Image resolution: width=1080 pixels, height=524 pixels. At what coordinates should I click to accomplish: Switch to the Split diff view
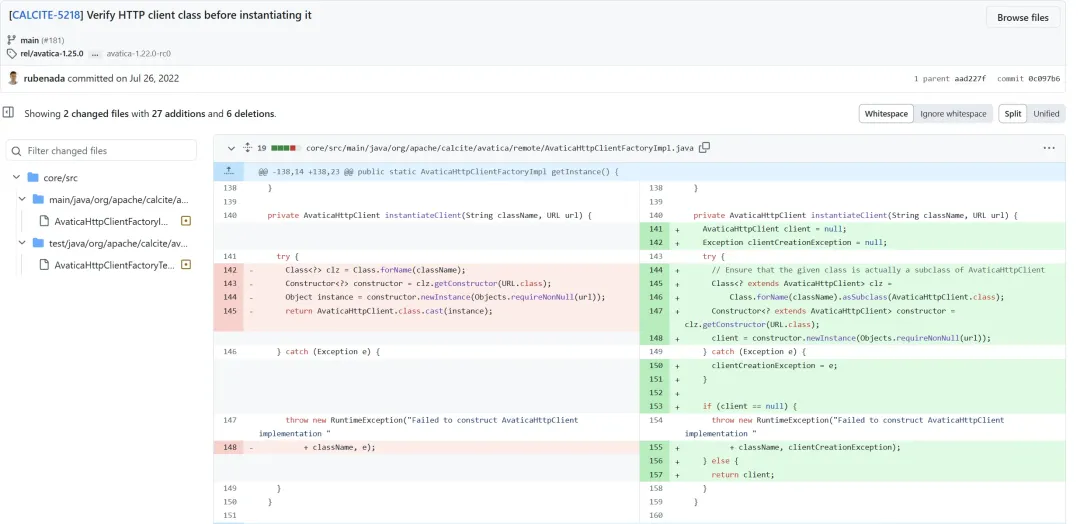(1012, 114)
